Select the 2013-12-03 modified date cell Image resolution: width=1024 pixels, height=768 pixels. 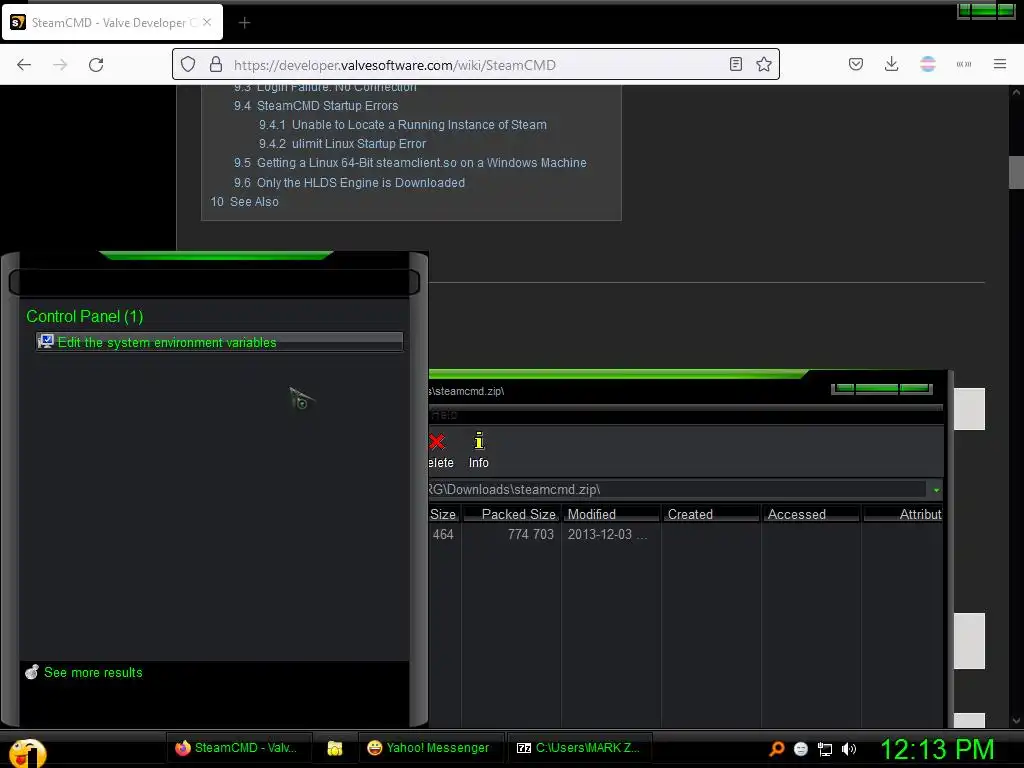point(607,534)
